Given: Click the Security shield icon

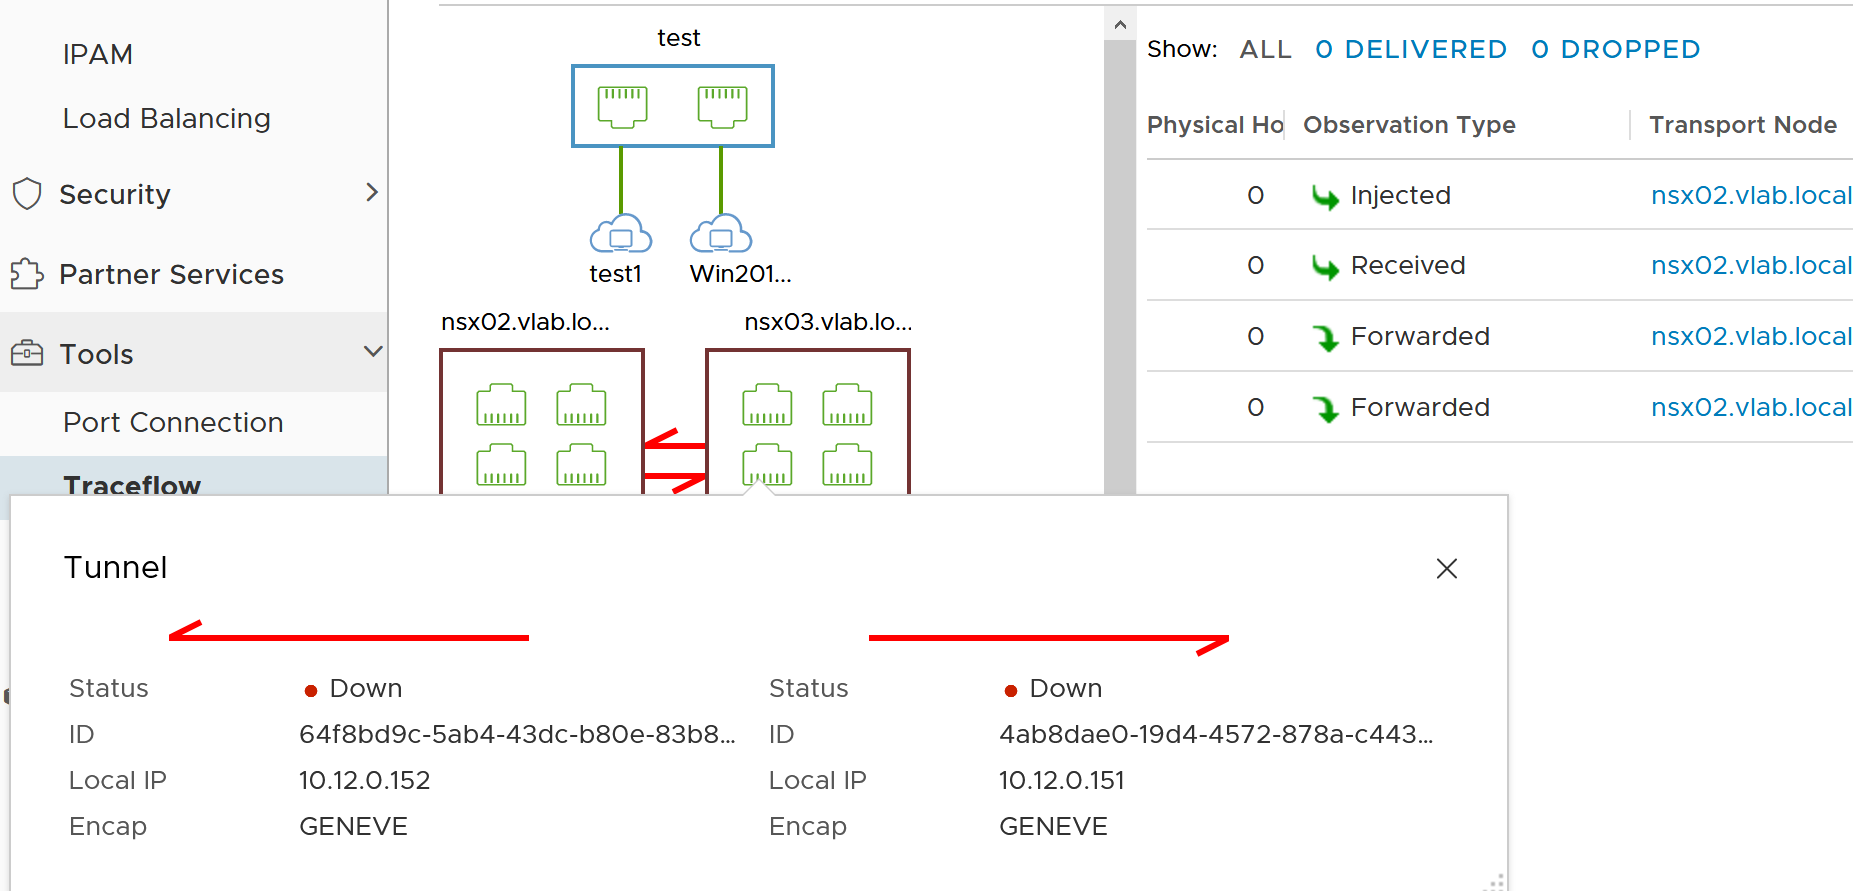Looking at the screenshot, I should [27, 193].
